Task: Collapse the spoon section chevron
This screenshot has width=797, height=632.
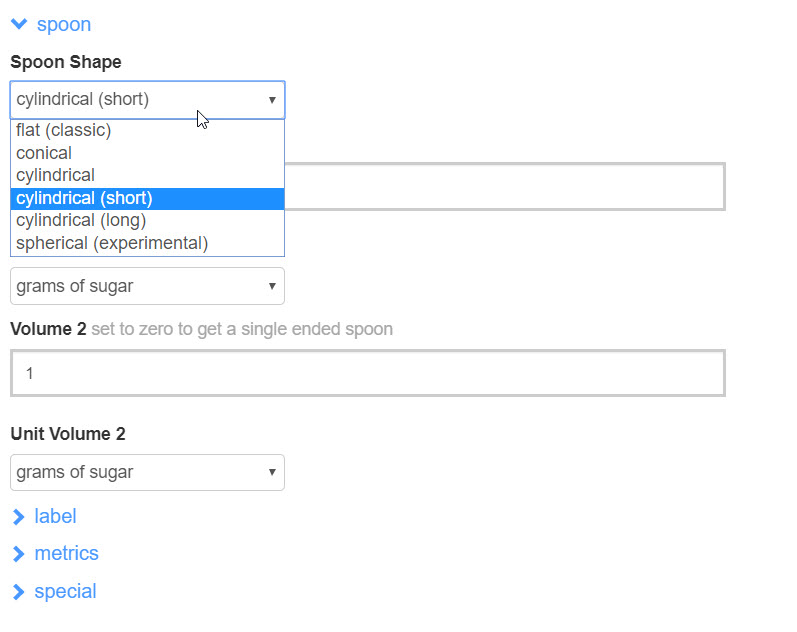Action: pyautogui.click(x=19, y=25)
